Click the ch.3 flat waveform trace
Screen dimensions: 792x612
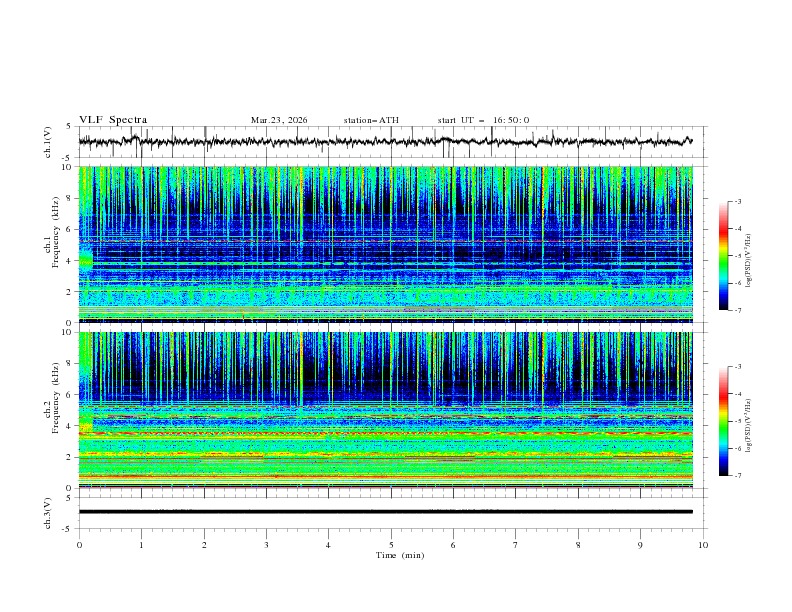pyautogui.click(x=385, y=512)
